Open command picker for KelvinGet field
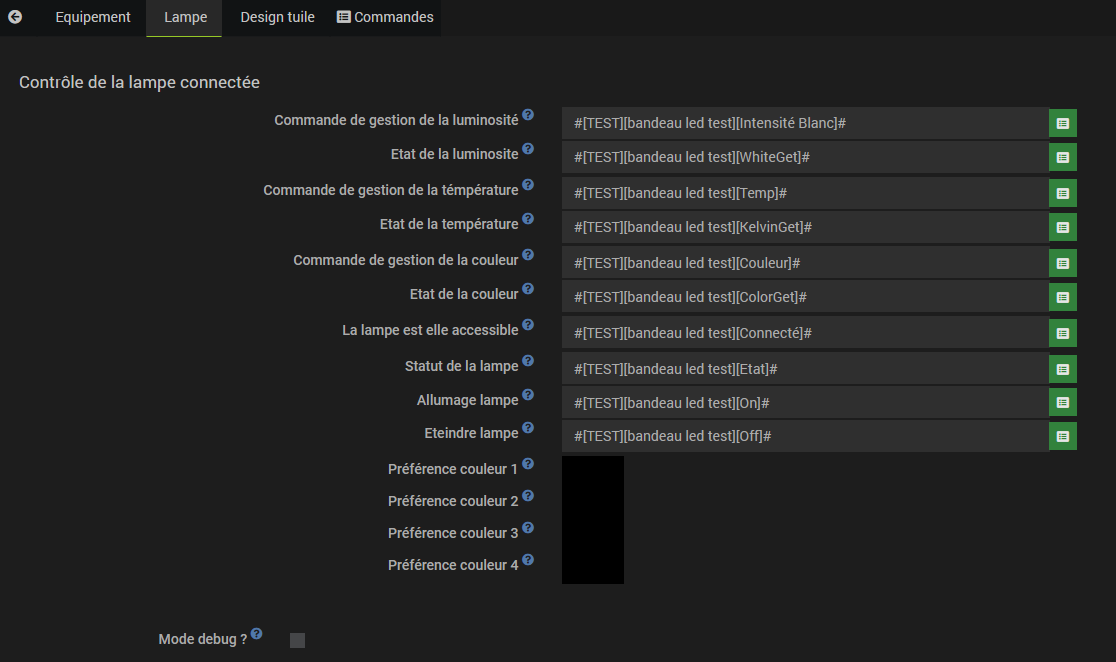 (1063, 227)
